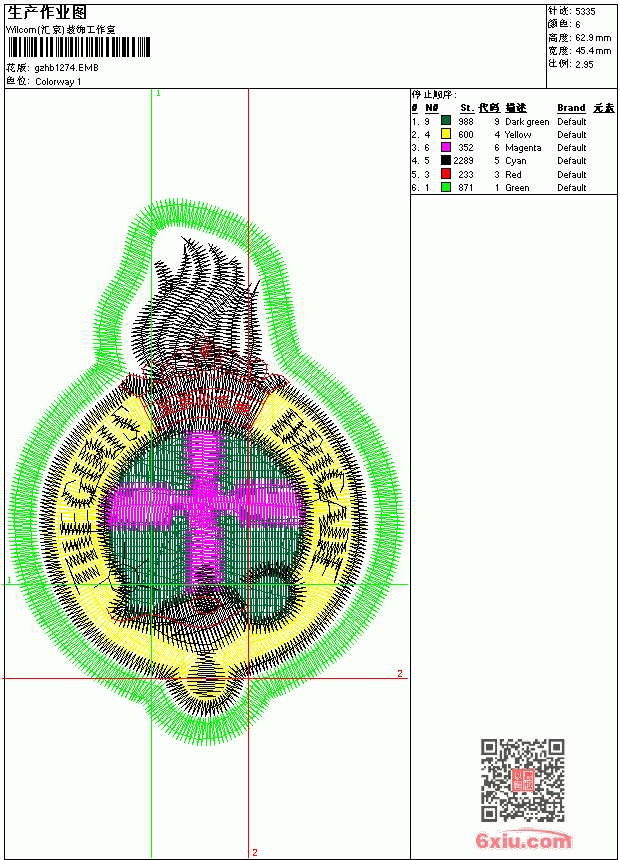Select the Dark green stop sequence row
This screenshot has height=860, width=620.
tap(514, 121)
